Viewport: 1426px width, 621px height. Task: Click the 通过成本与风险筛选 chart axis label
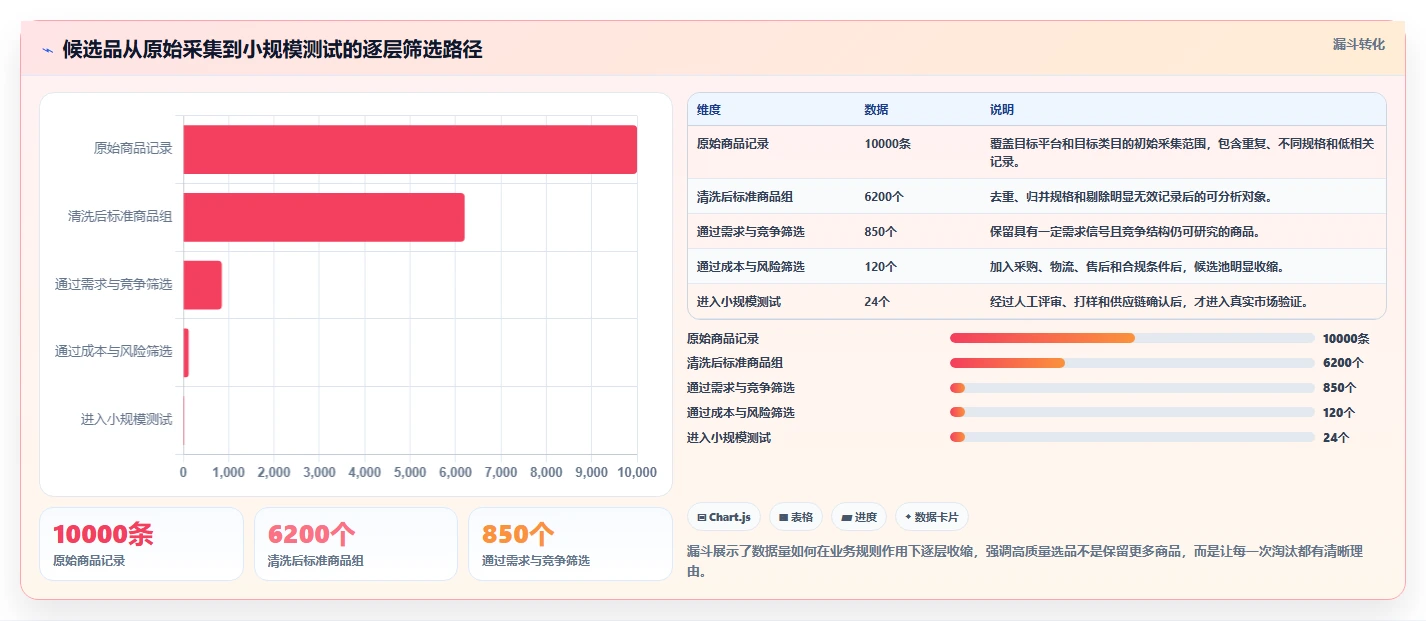click(114, 352)
